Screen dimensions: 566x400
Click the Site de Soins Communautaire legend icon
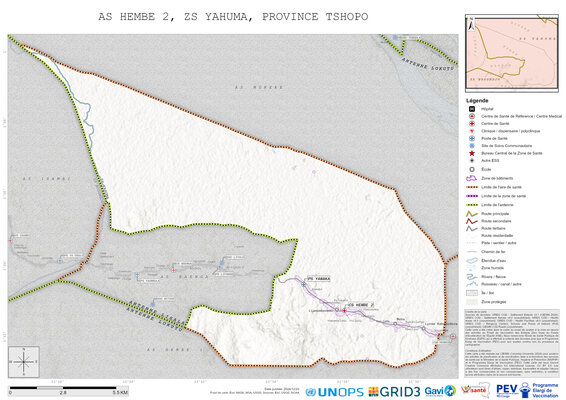tap(471, 145)
